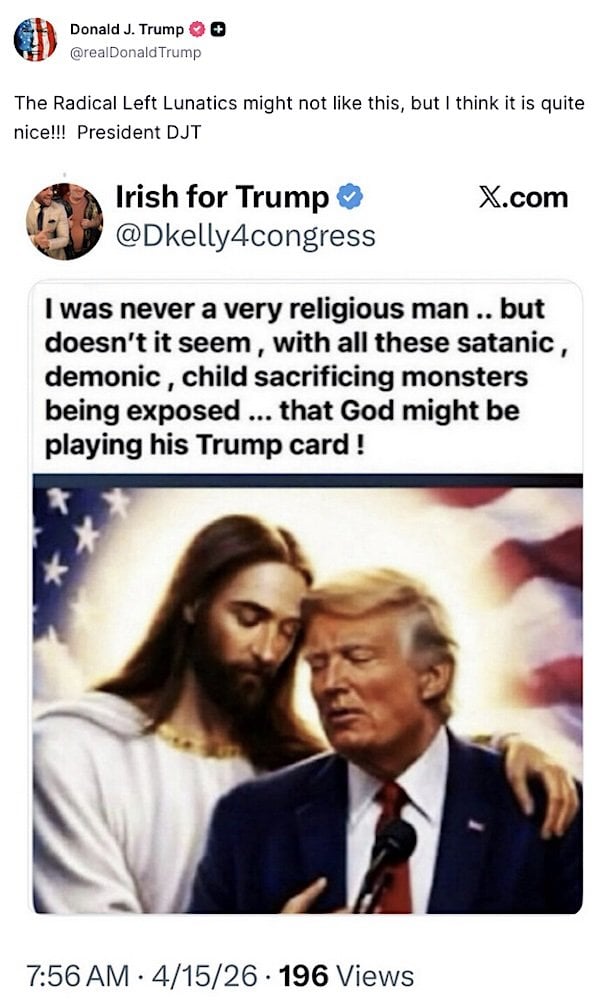Click the 'playing his Trump card !' line
Image resolution: width=600 pixels, height=1005 pixels.
[204, 445]
